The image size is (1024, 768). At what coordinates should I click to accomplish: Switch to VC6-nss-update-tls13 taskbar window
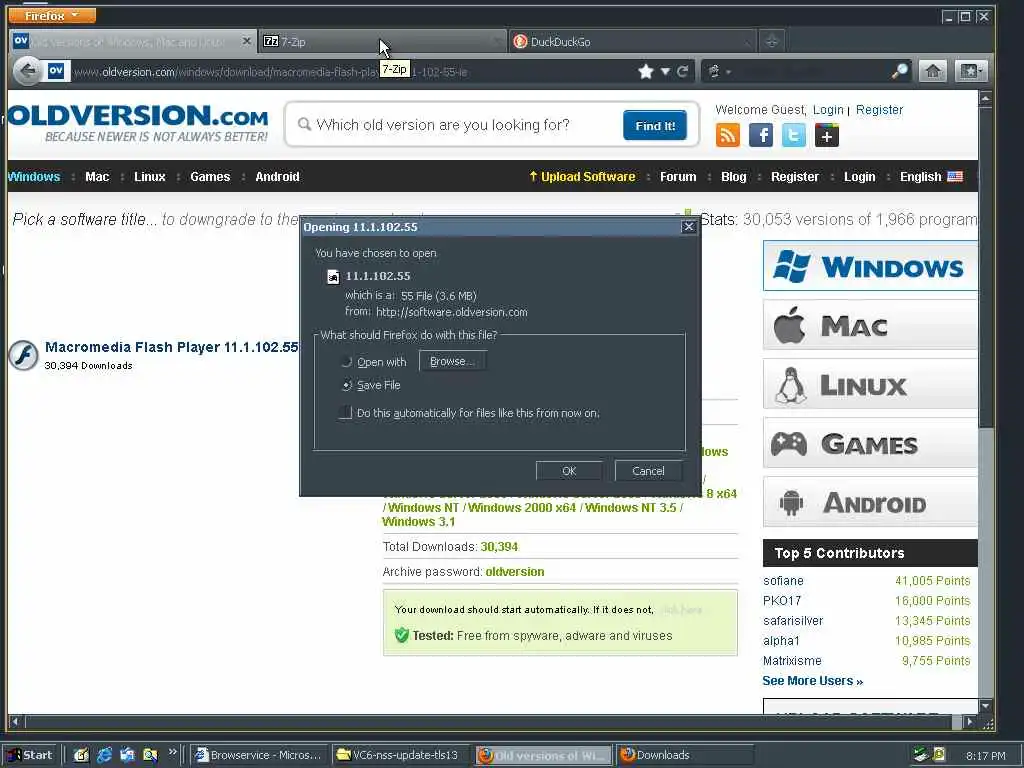[402, 755]
